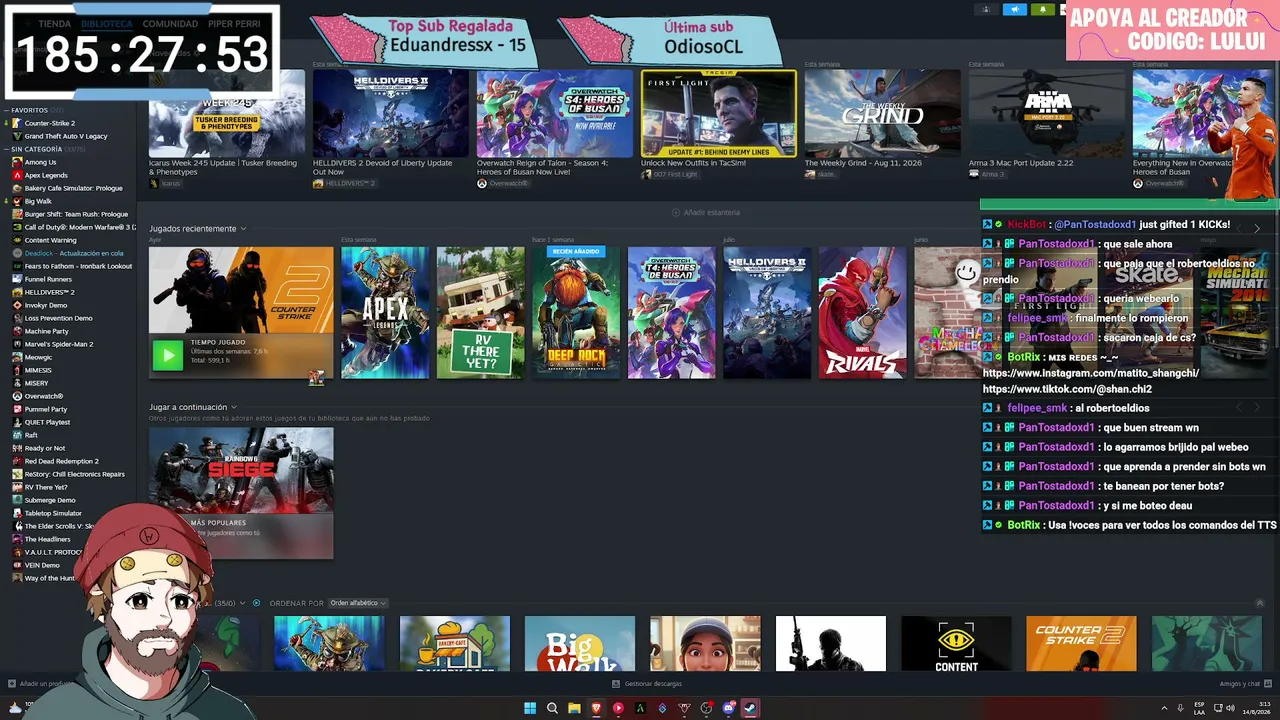Click the Big Walk tile in the grid
Image resolution: width=1280 pixels, height=720 pixels.
point(580,643)
